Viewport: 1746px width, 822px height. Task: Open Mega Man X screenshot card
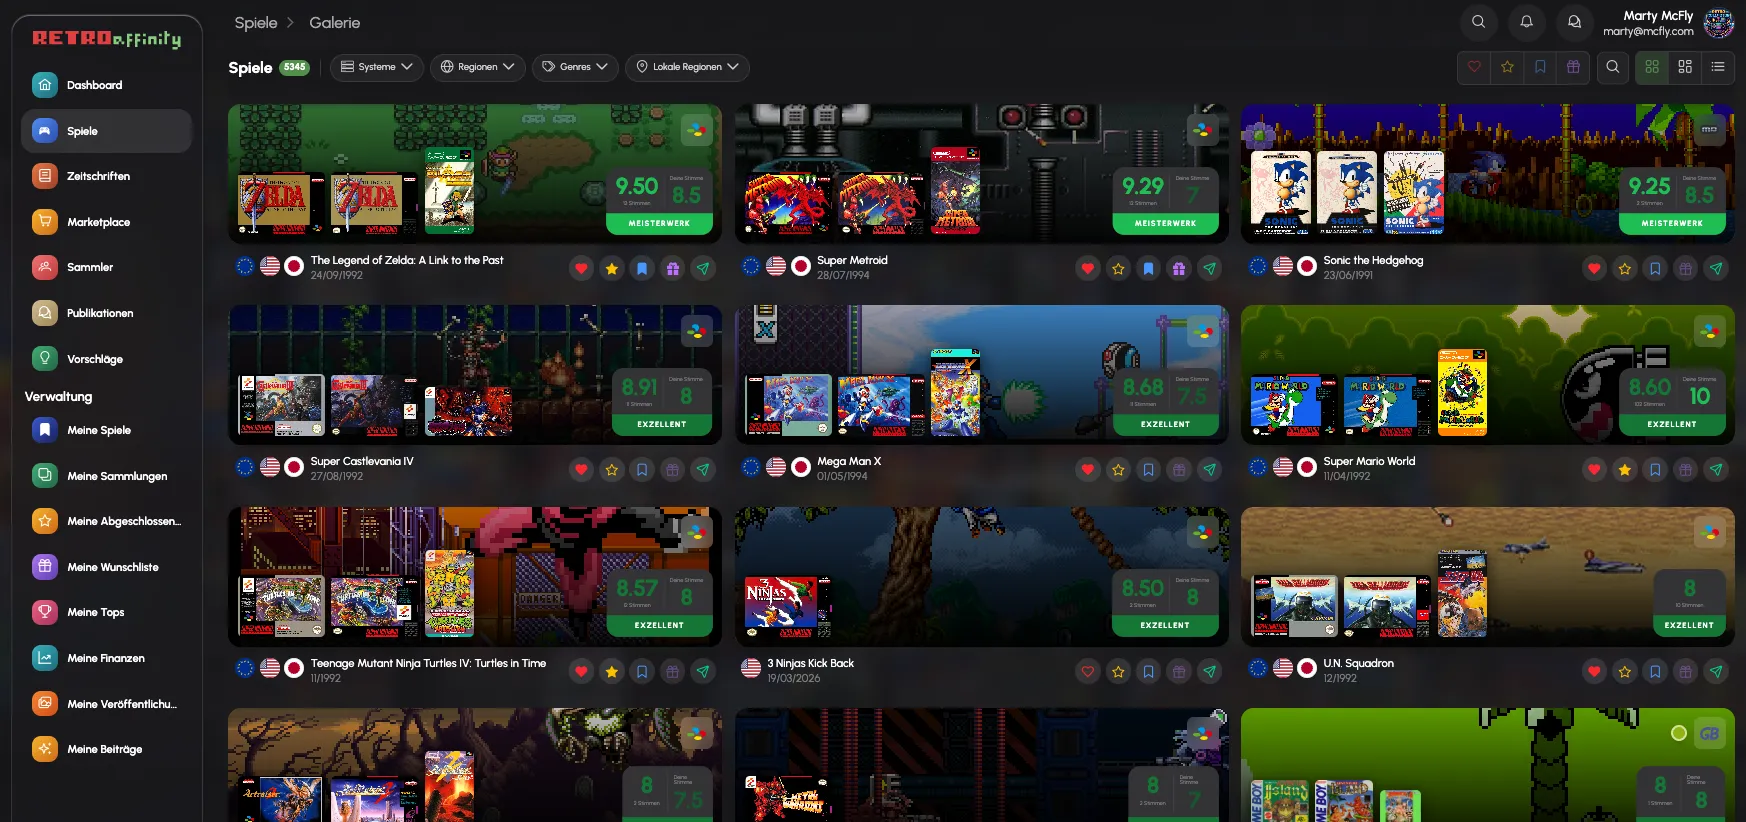click(981, 374)
